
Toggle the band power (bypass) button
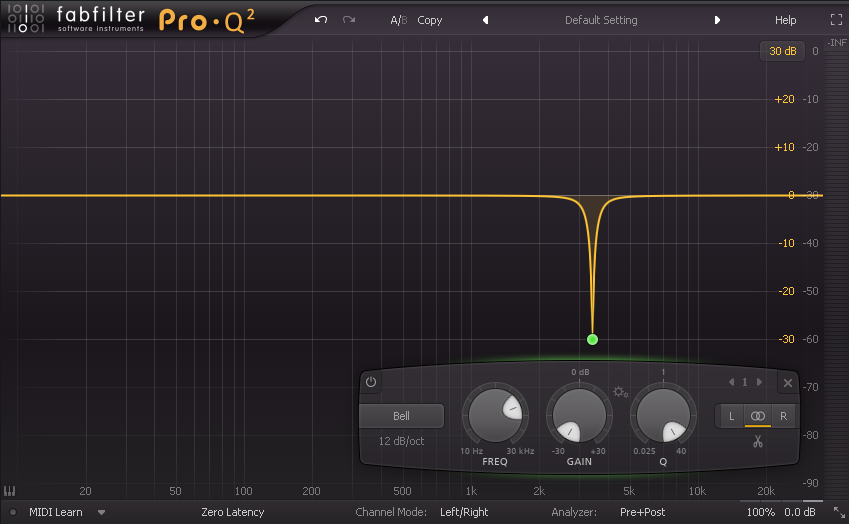click(x=371, y=382)
